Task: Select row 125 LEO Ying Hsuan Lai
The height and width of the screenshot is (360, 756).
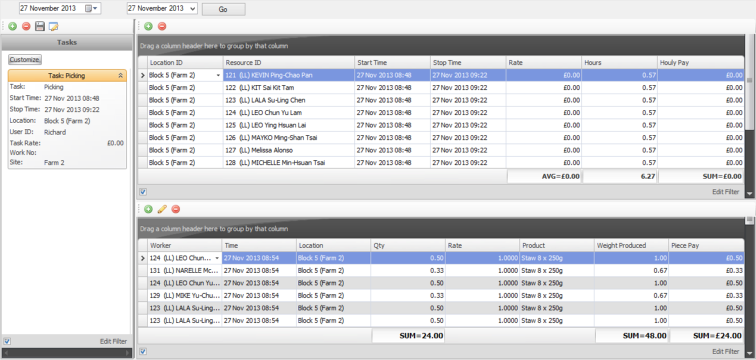Action: click(x=441, y=125)
